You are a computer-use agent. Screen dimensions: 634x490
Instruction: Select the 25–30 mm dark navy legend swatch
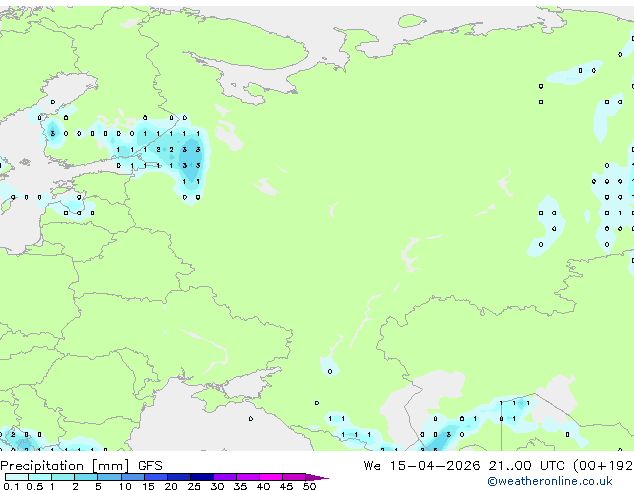201,477
